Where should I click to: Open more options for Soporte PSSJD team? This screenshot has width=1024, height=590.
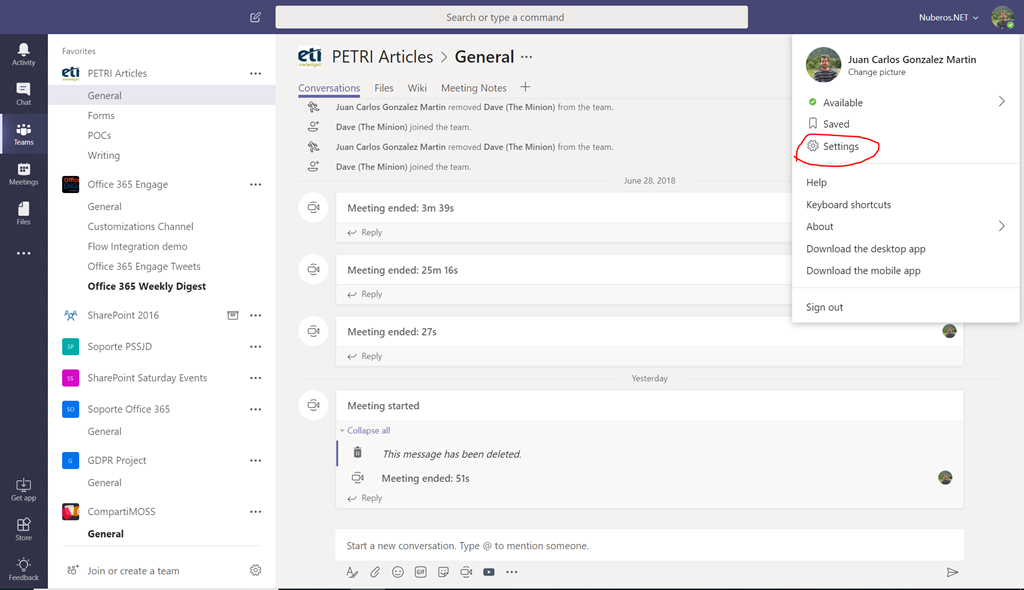[x=255, y=347]
